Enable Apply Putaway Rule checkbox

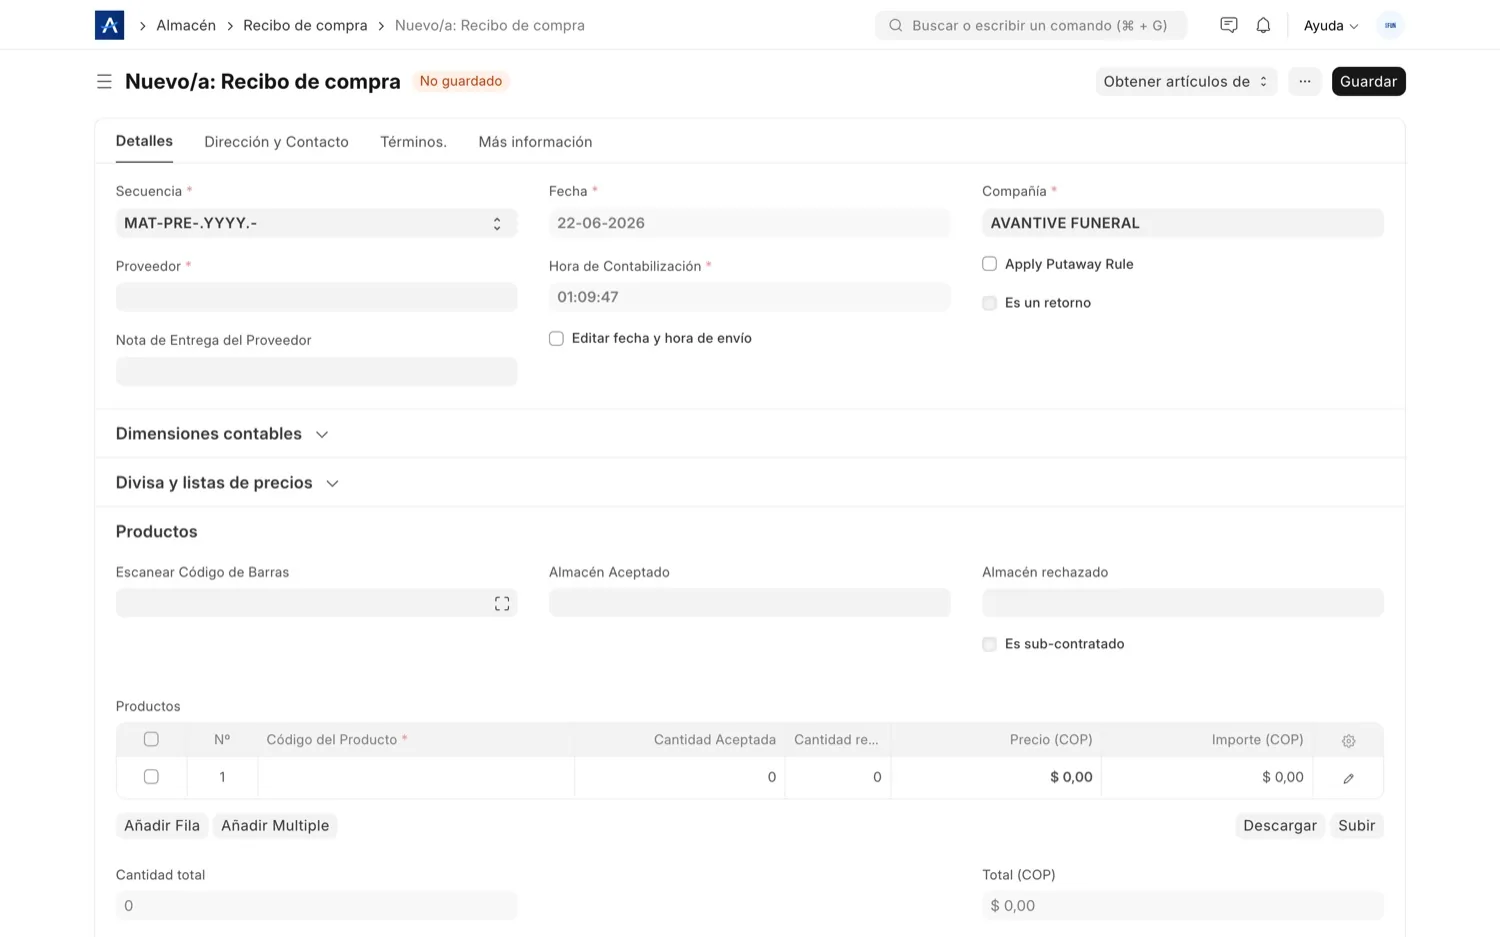tap(989, 264)
